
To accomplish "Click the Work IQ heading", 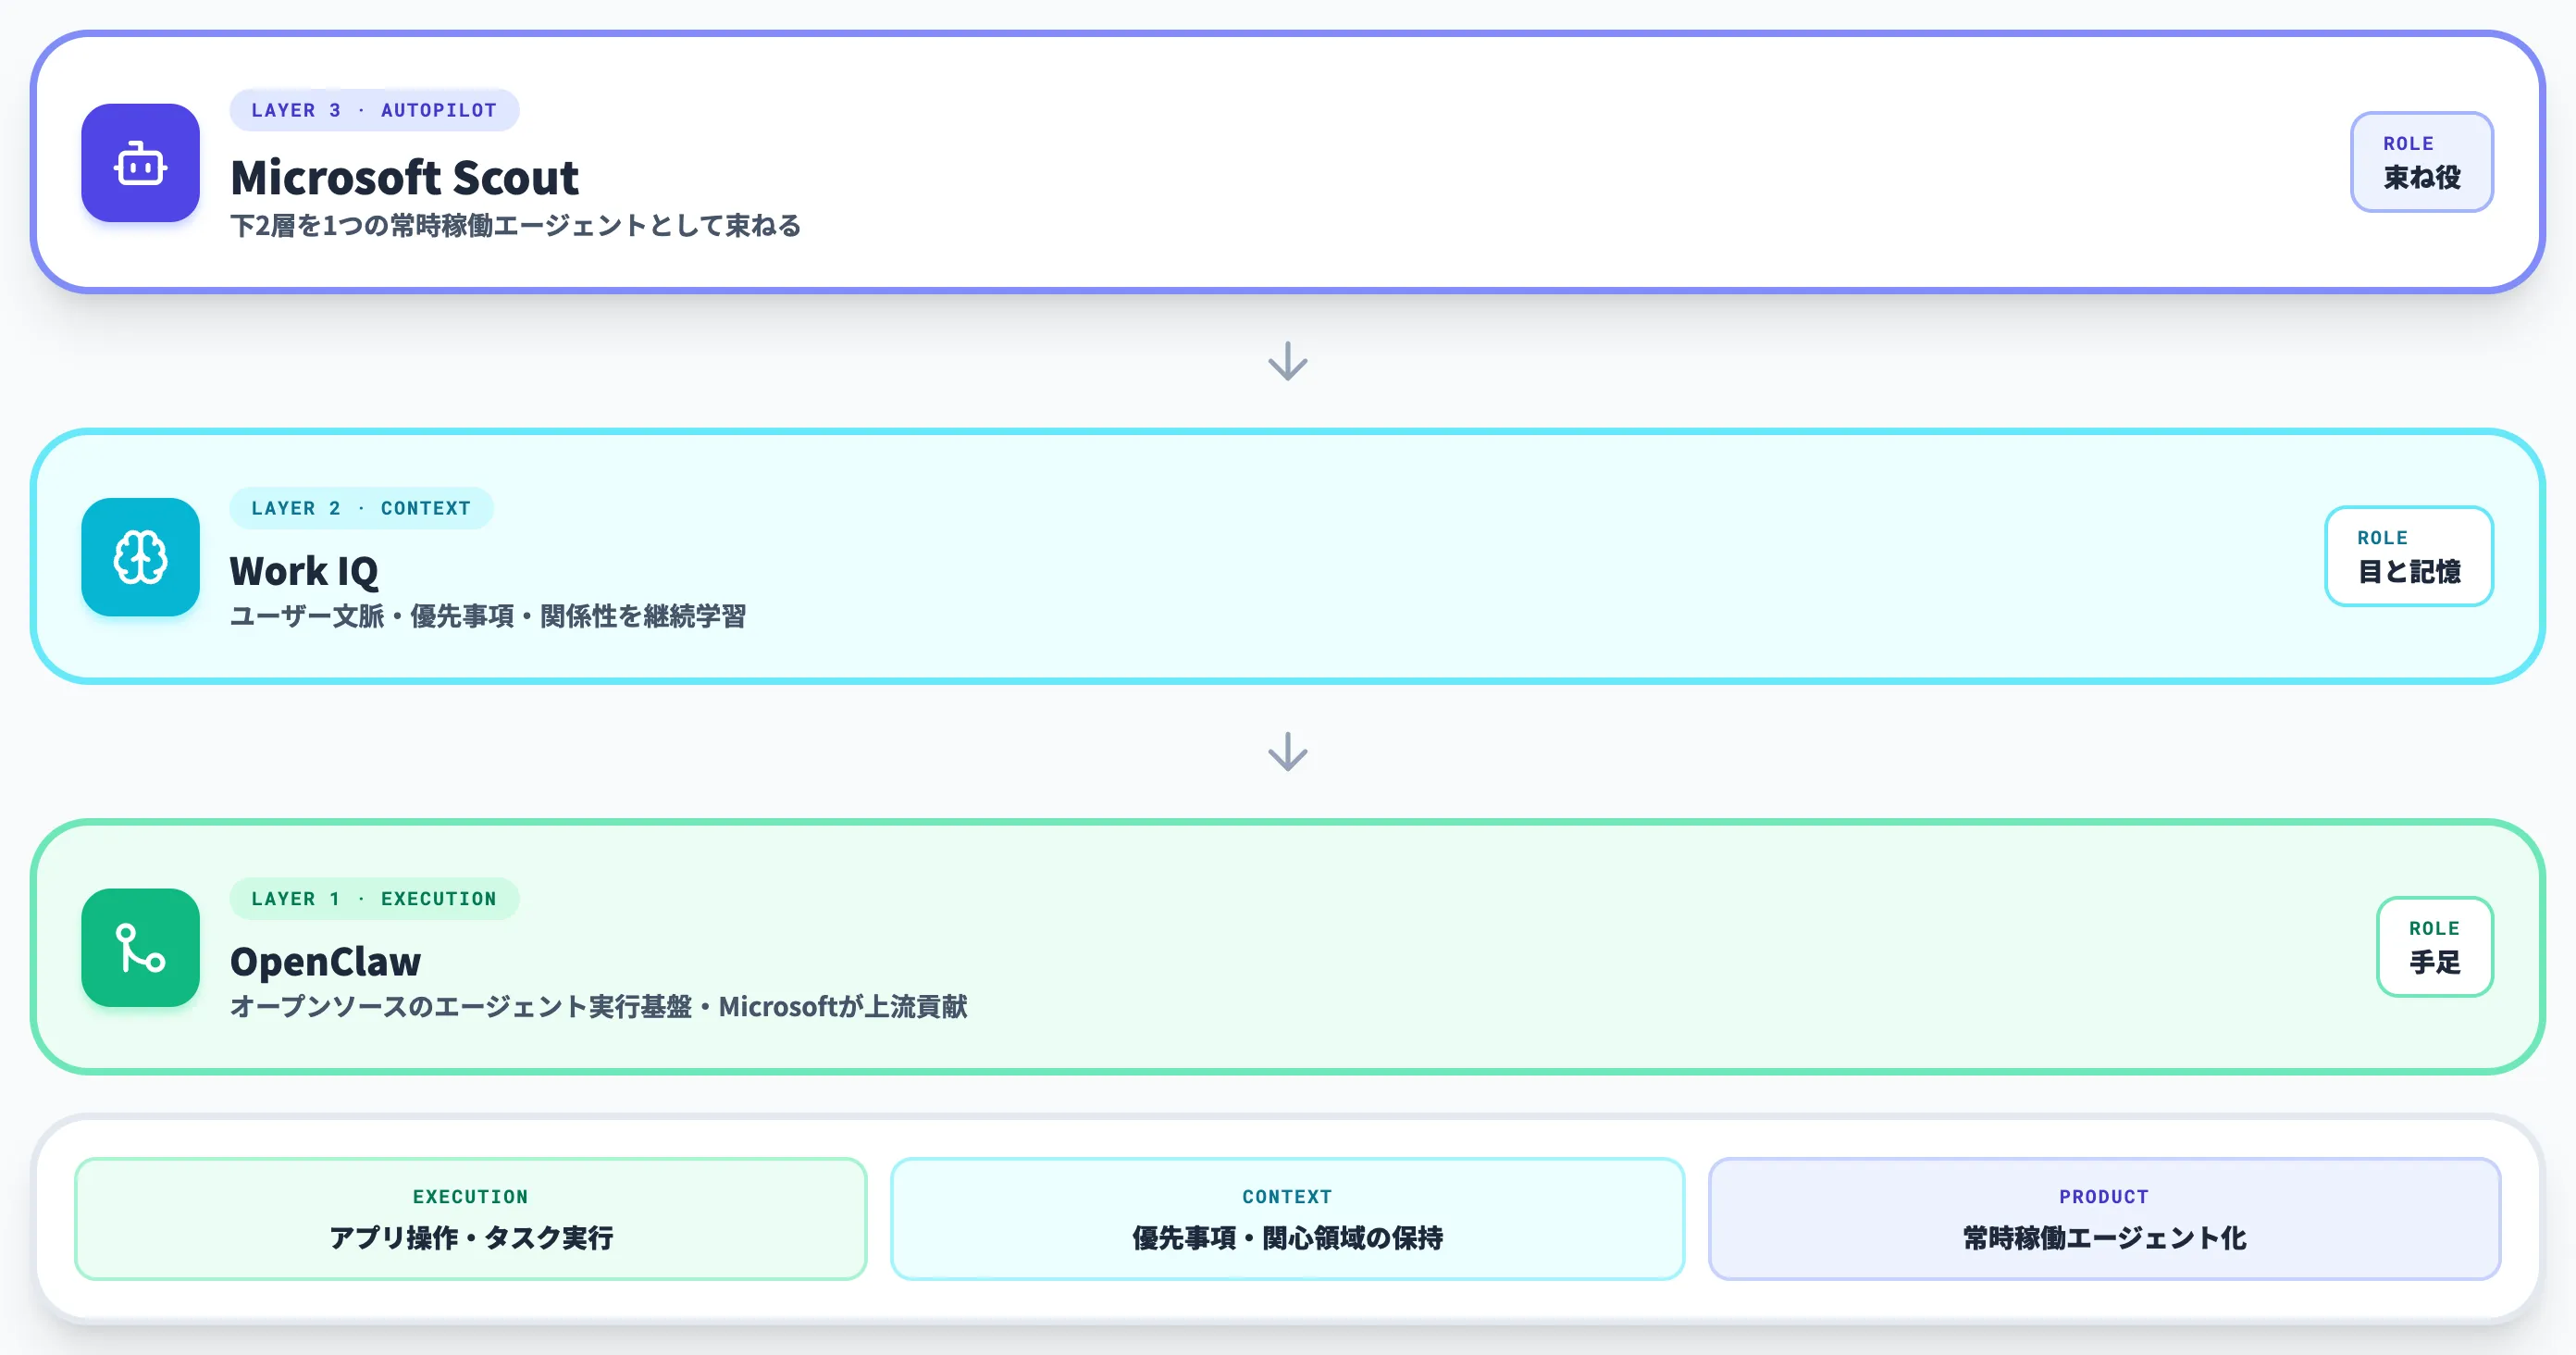I will [x=304, y=571].
